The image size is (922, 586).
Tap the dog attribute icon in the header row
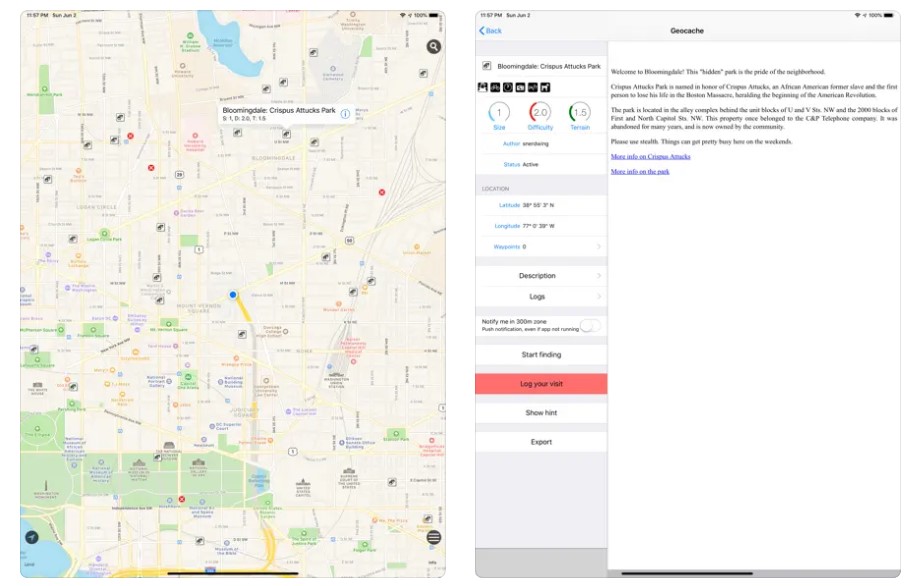pyautogui.click(x=543, y=89)
